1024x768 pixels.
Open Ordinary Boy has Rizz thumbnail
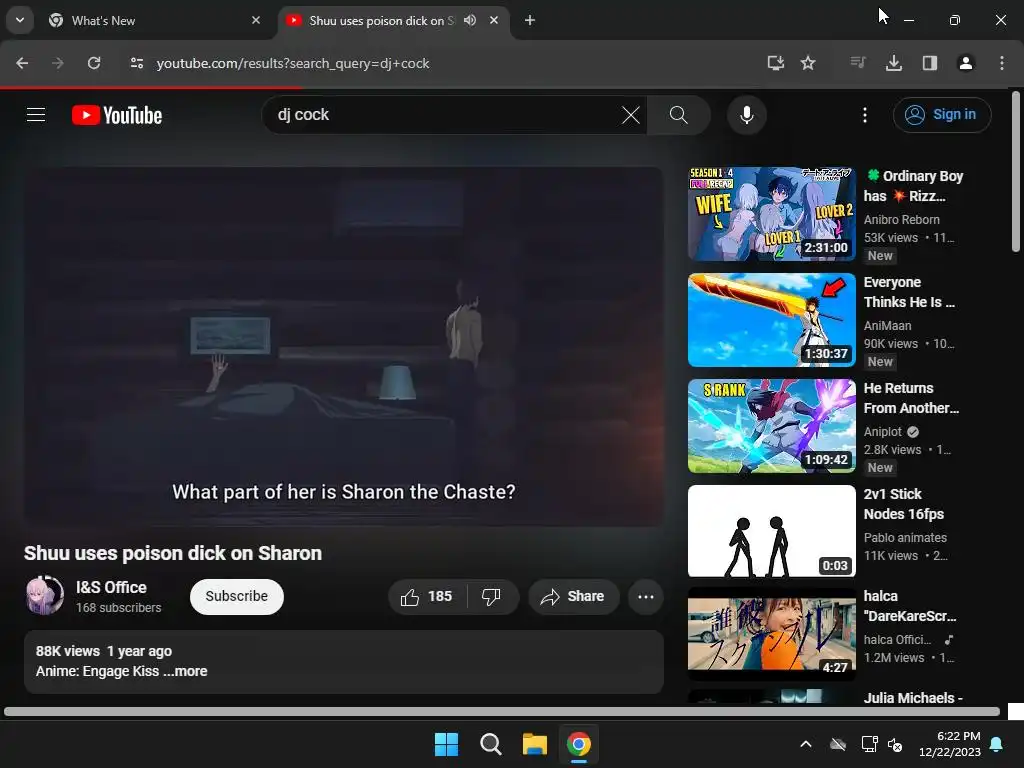pos(771,214)
